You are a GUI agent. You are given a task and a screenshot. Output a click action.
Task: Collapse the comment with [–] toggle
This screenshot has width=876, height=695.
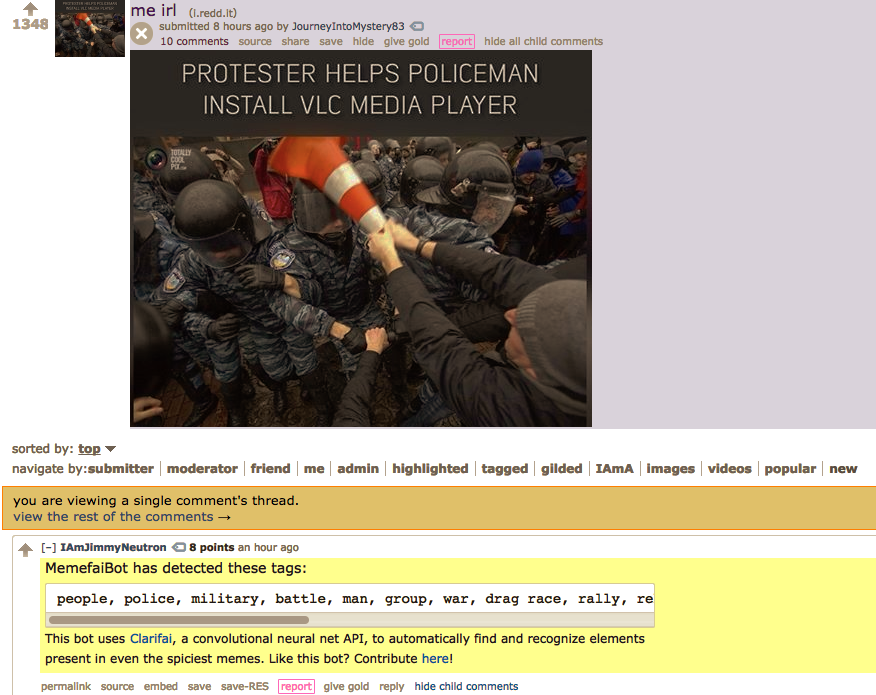(x=48, y=548)
